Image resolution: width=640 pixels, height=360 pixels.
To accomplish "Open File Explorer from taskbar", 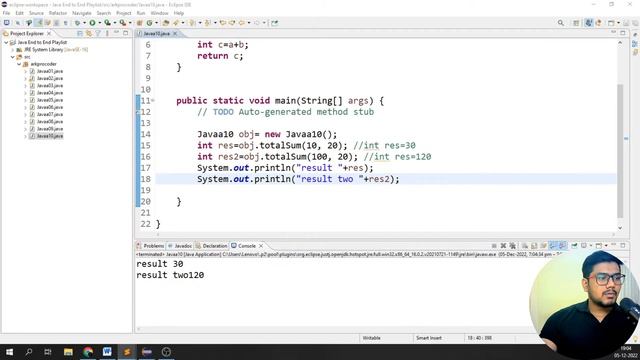I will click(x=68, y=352).
